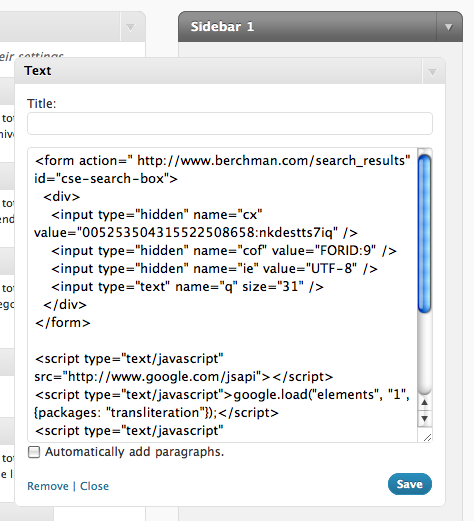Screen dimensions: 474x521
Task: Close the Text widget settings
Action: coord(94,486)
